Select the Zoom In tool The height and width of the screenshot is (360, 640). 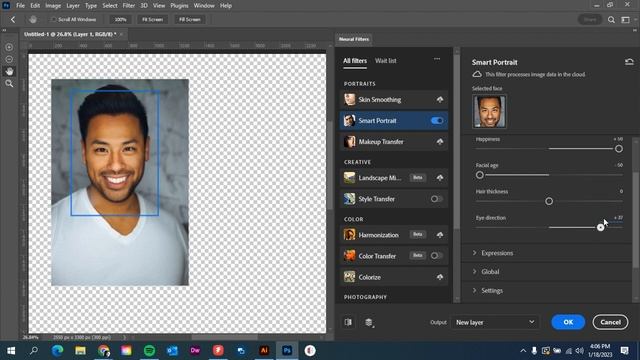point(9,47)
